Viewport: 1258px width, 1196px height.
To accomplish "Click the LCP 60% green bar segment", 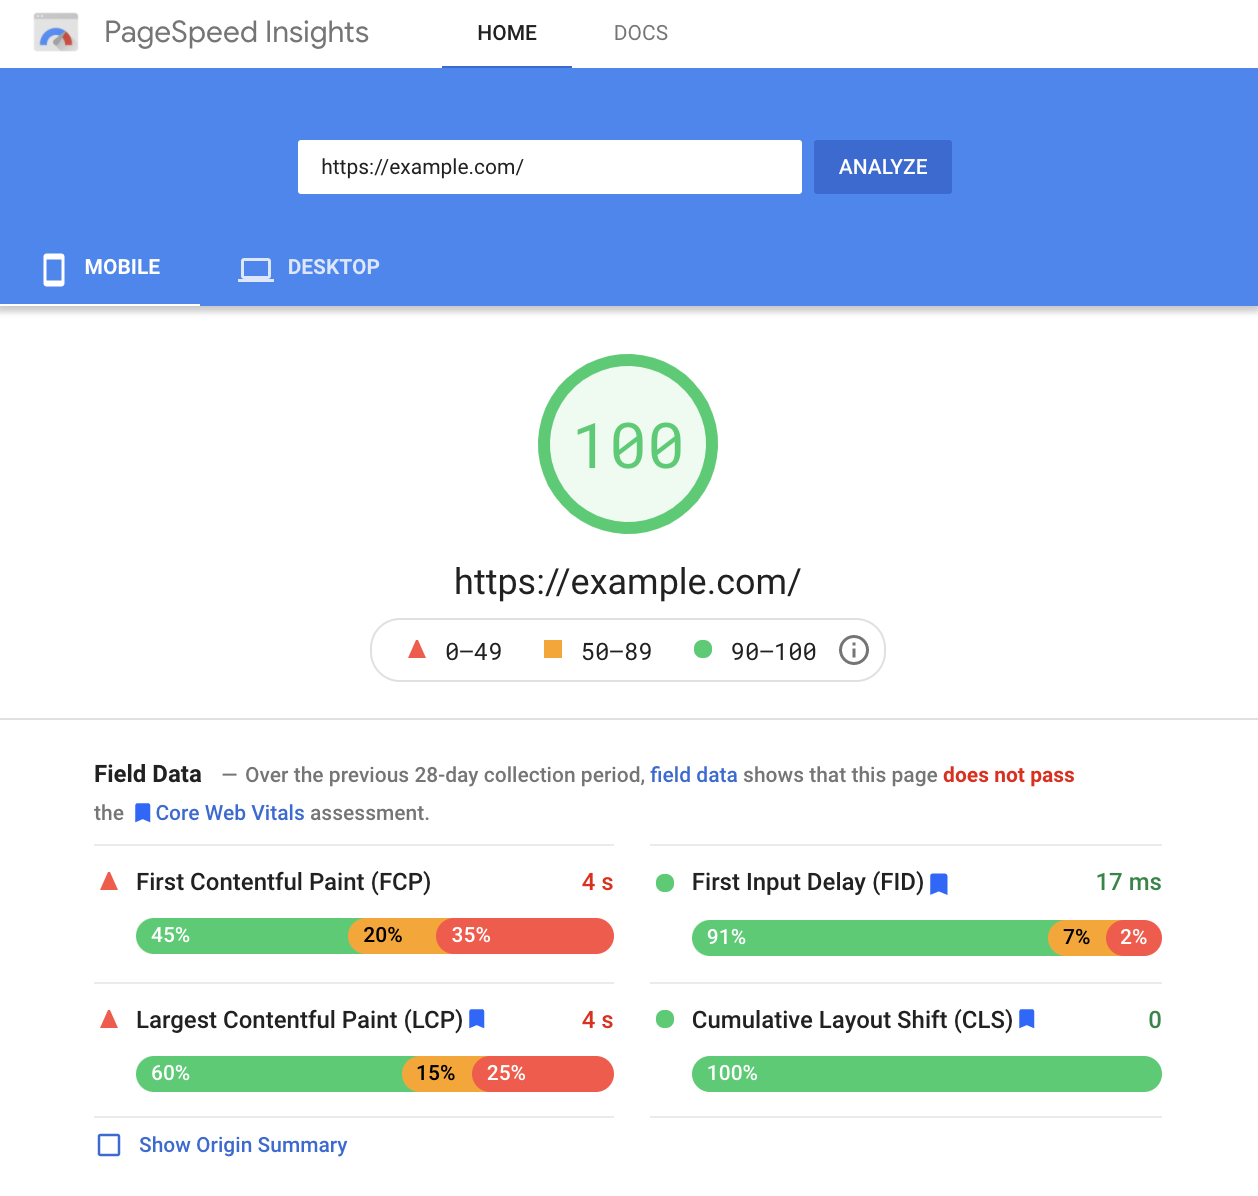I will pos(270,1074).
